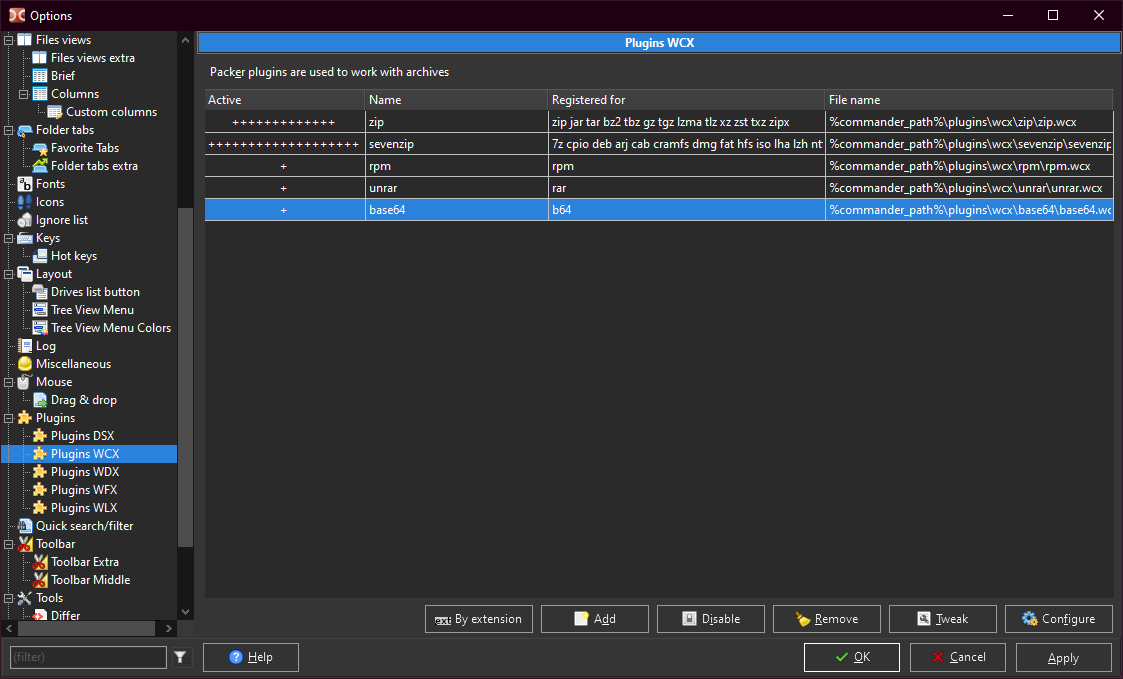Click the Miscellaneous icon in sidebar

[25, 364]
